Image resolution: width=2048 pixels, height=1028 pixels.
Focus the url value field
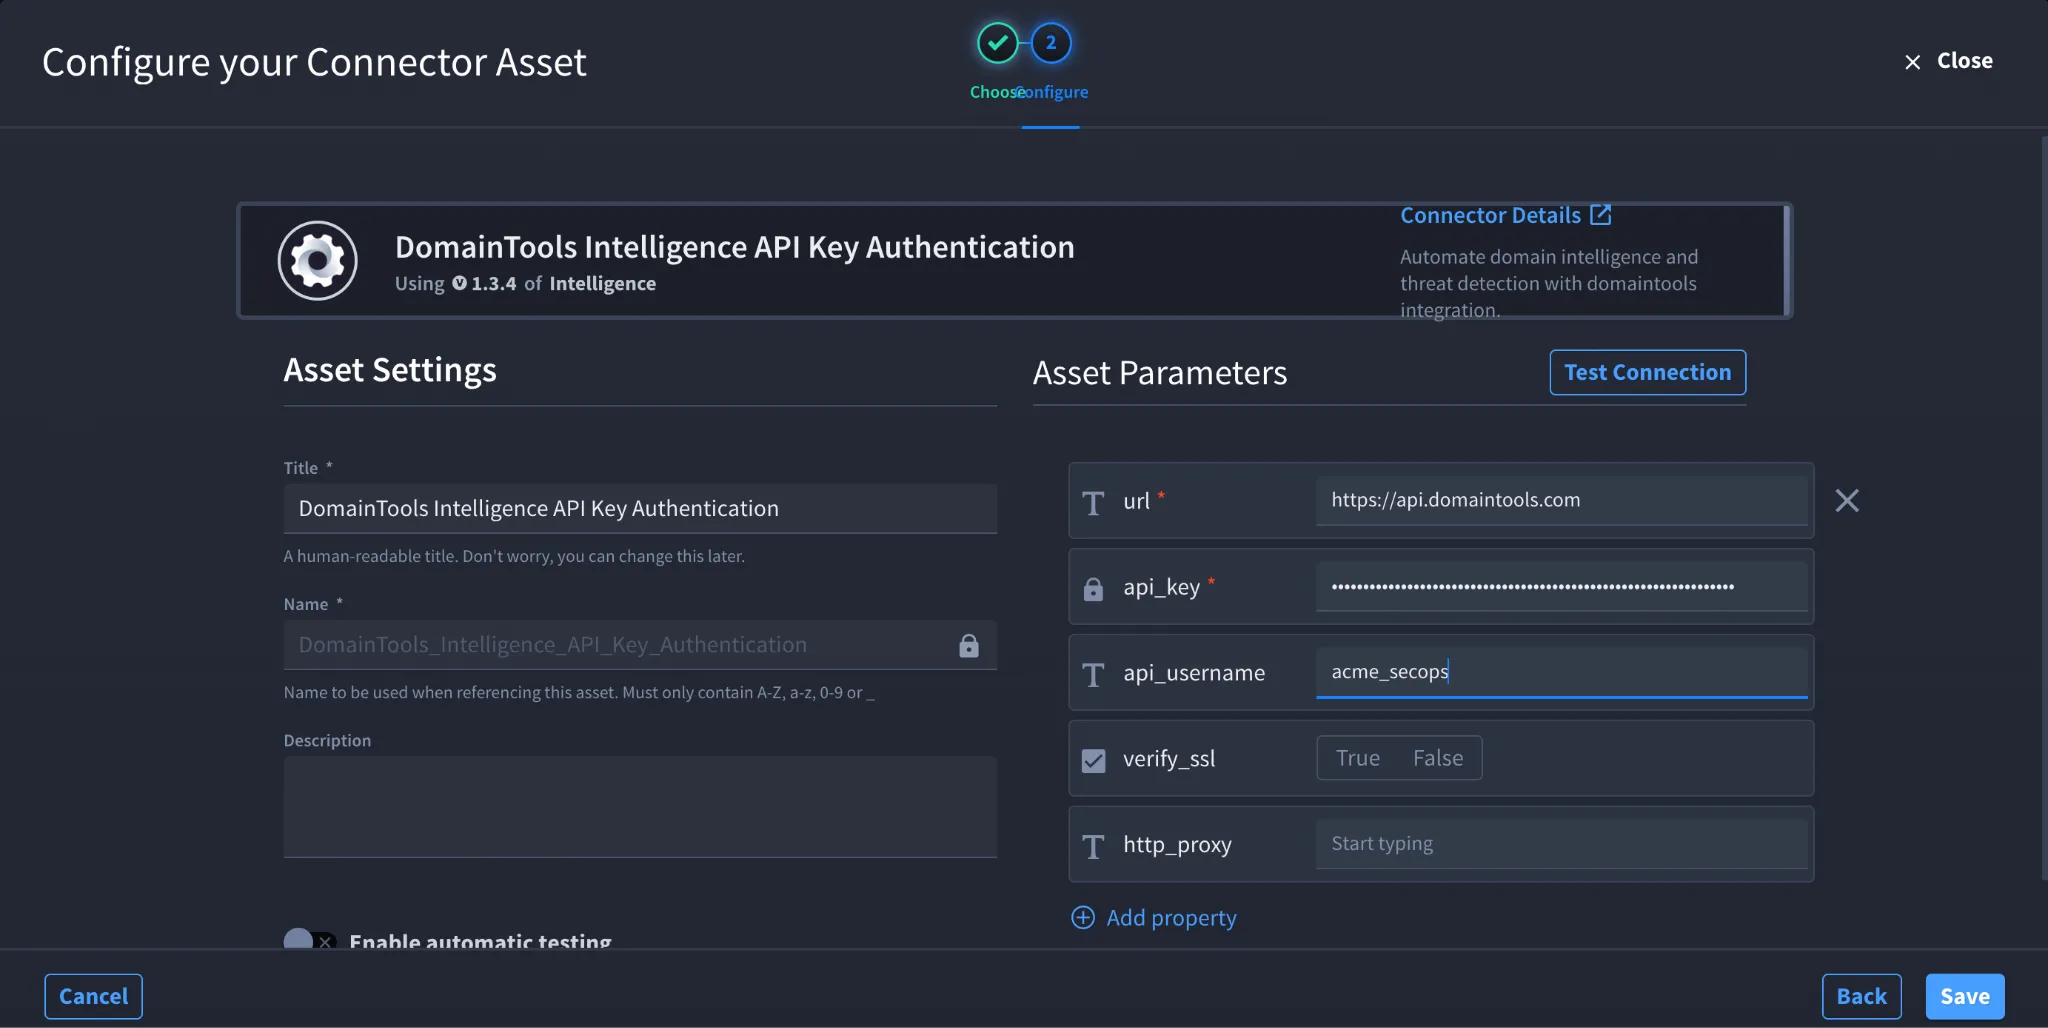tap(1561, 500)
